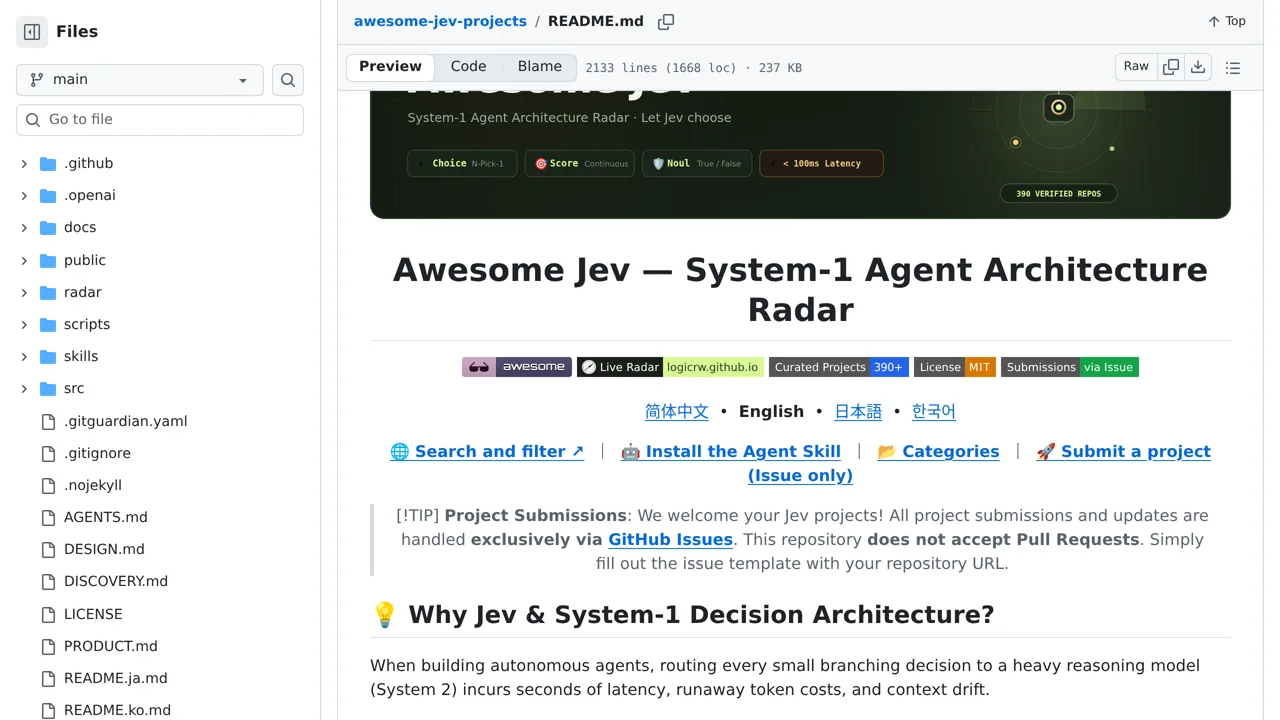Open the Live Radar logicrw.github.io badge
Image resolution: width=1280 pixels, height=720 pixels.
(670, 367)
